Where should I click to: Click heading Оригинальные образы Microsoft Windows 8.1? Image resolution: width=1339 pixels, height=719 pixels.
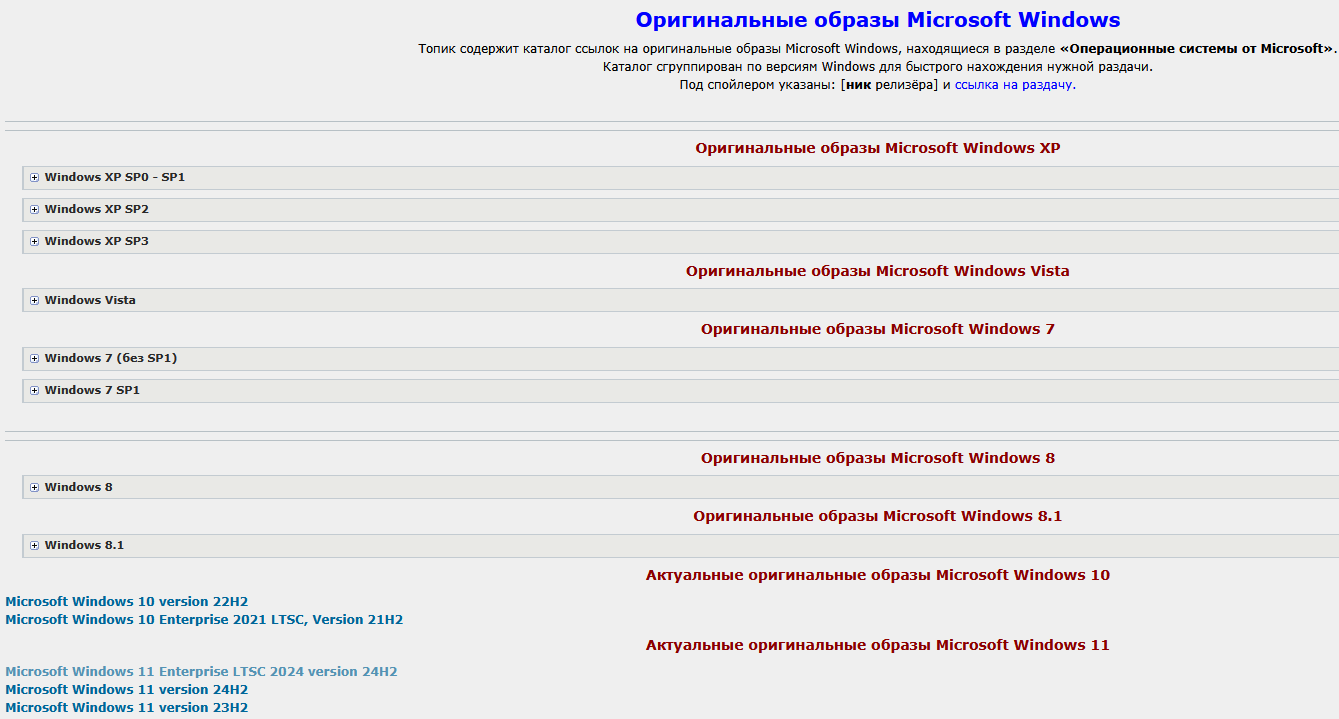(x=878, y=516)
